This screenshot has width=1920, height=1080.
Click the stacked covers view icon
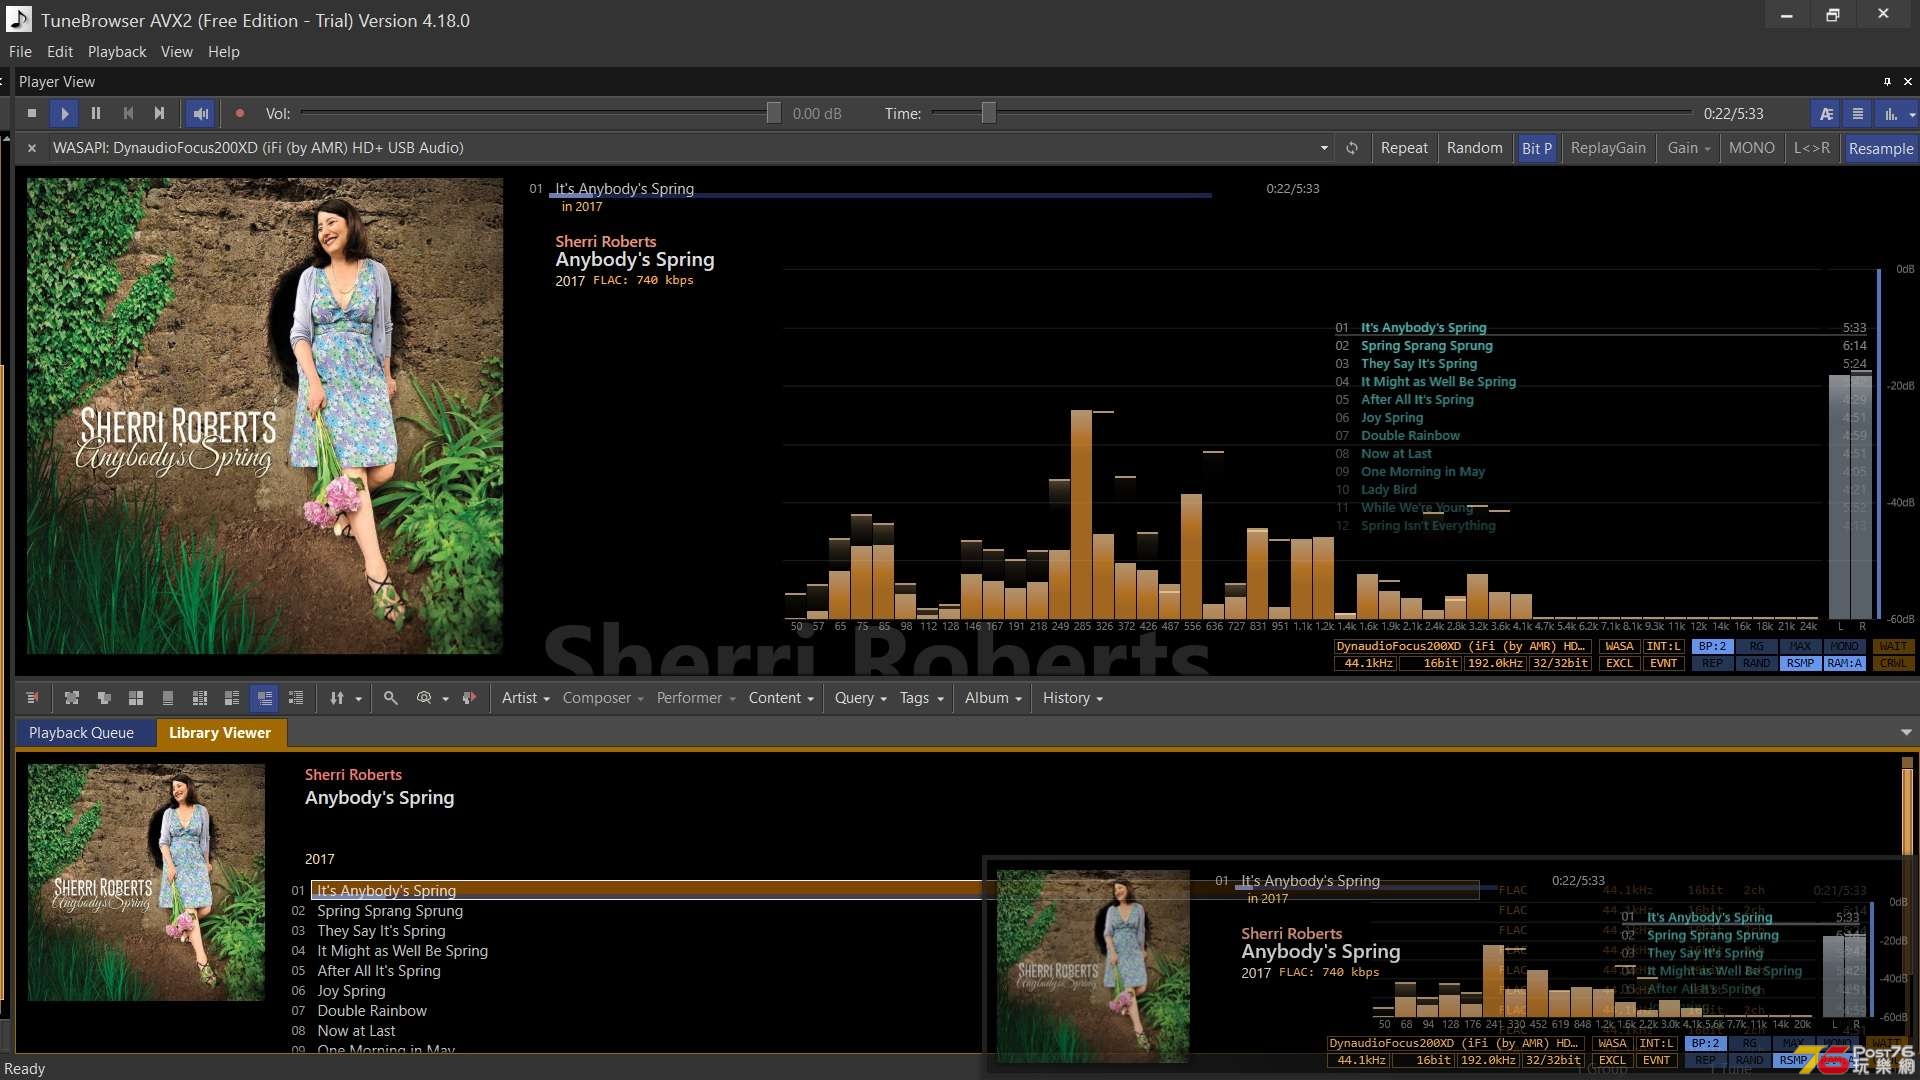point(104,698)
